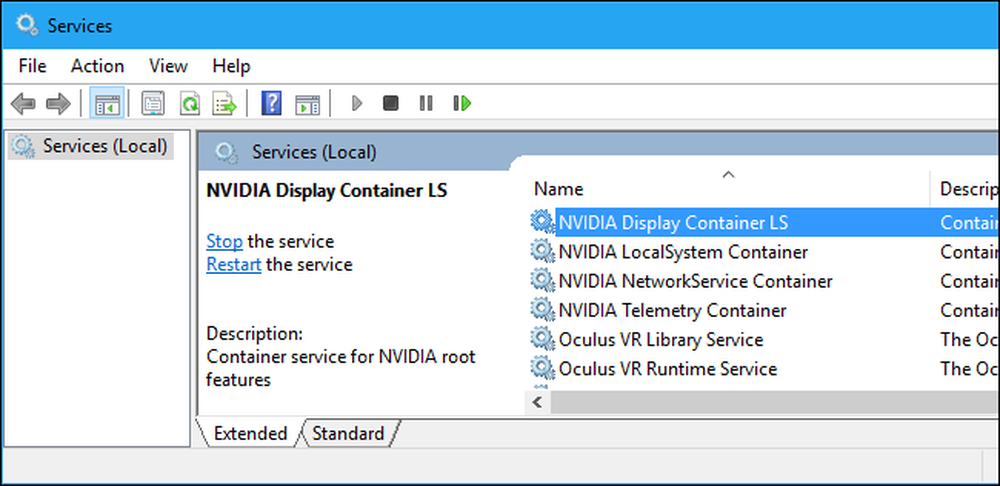Open Help using the question mark icon
This screenshot has height=486, width=1000.
pyautogui.click(x=271, y=103)
